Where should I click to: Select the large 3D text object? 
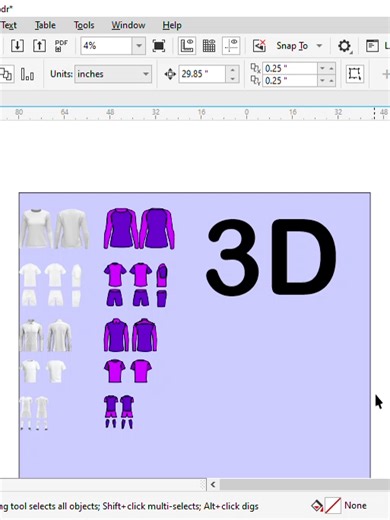click(271, 257)
